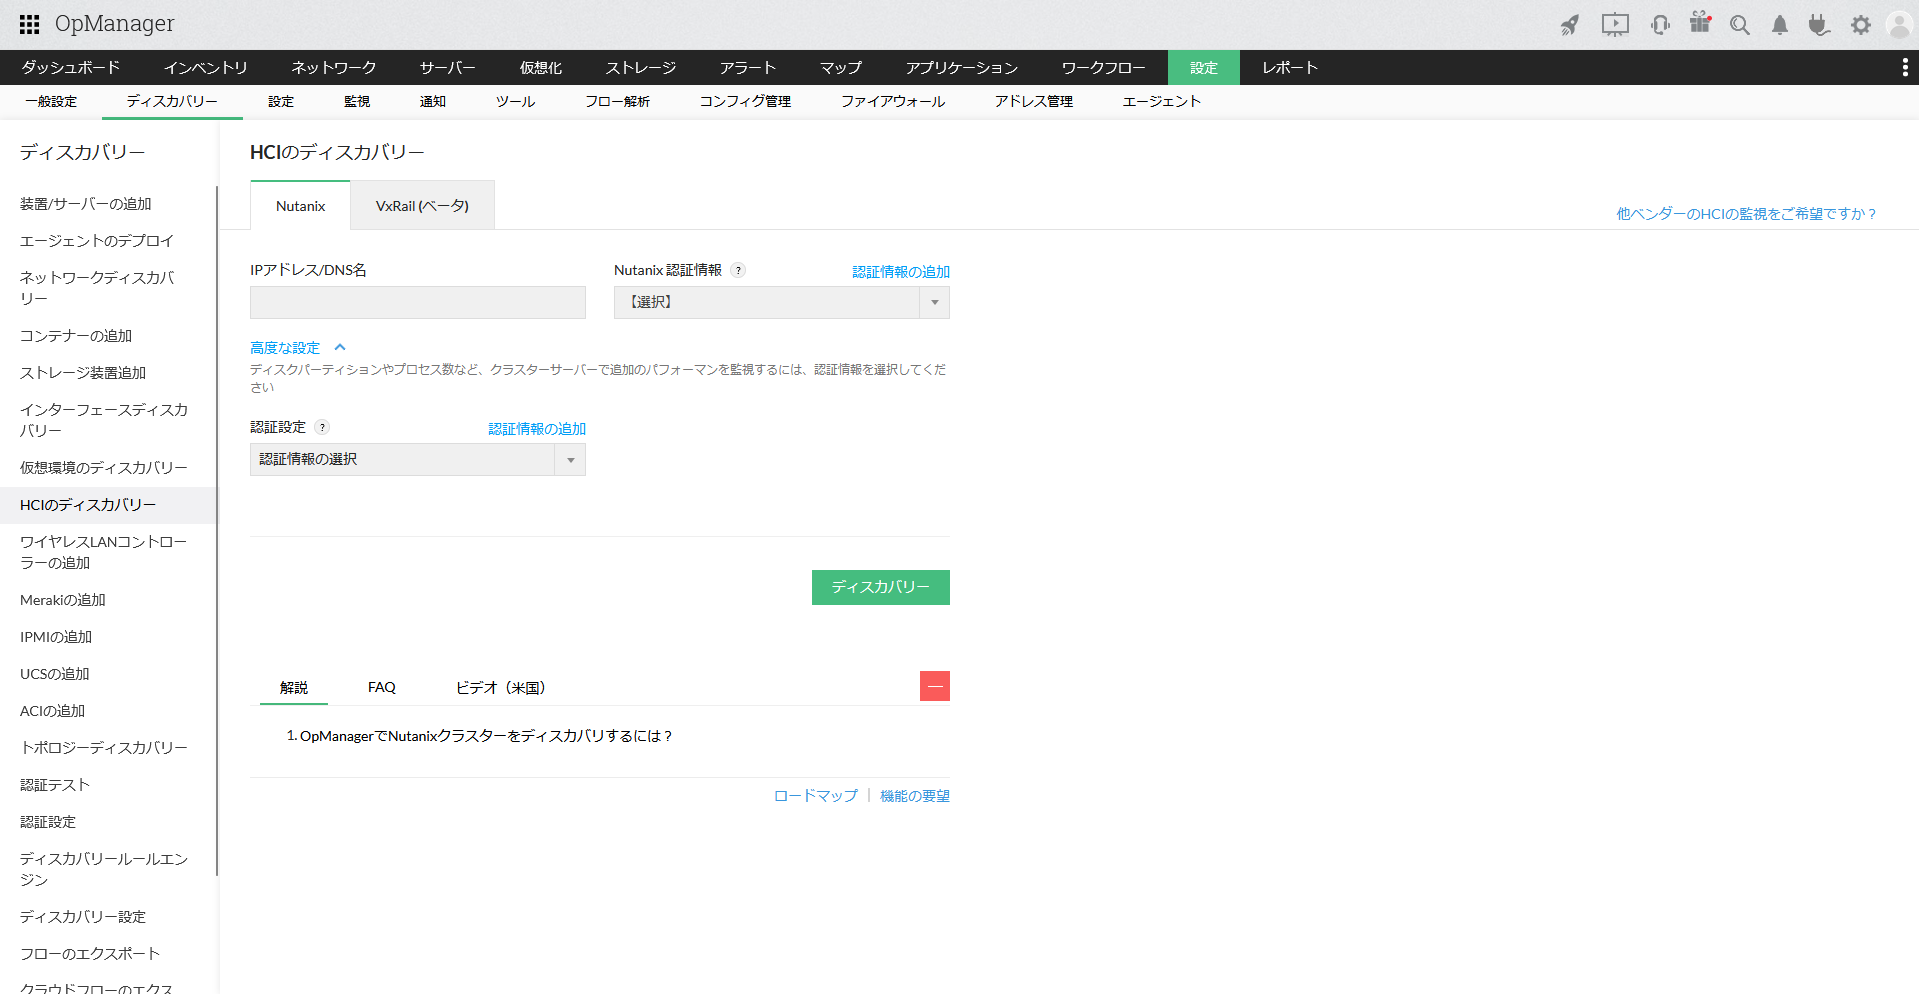Open the app launcher grid icon
The height and width of the screenshot is (994, 1919).
[30, 24]
